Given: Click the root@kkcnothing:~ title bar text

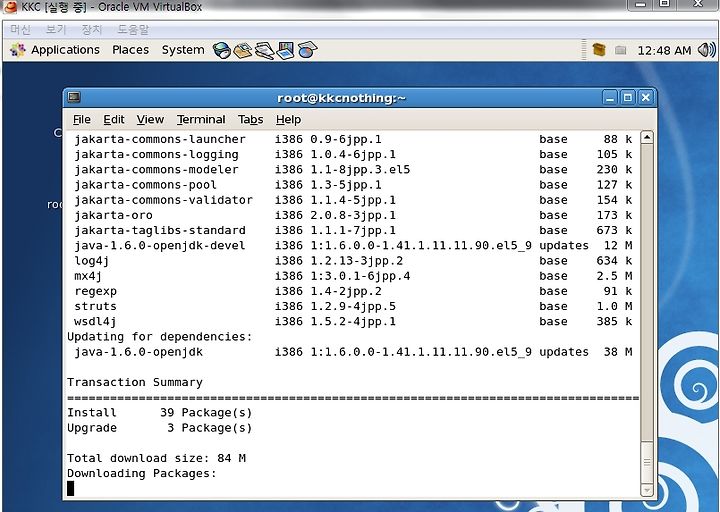Looking at the screenshot, I should pyautogui.click(x=341, y=98).
